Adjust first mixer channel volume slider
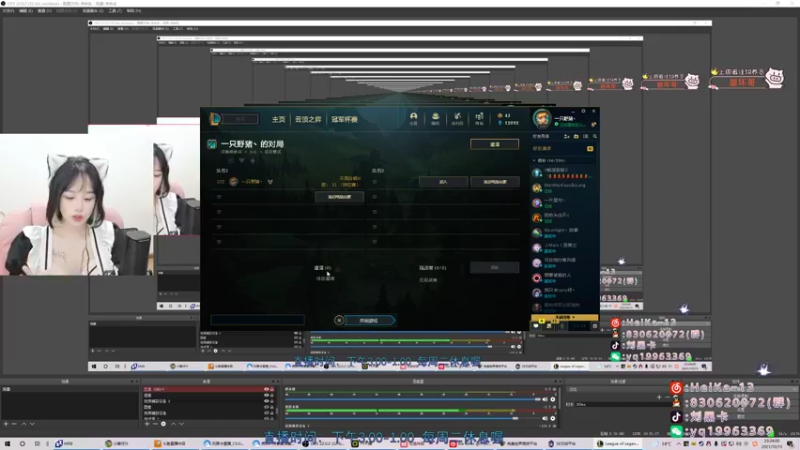Viewport: 800px width, 450px height. (x=411, y=399)
